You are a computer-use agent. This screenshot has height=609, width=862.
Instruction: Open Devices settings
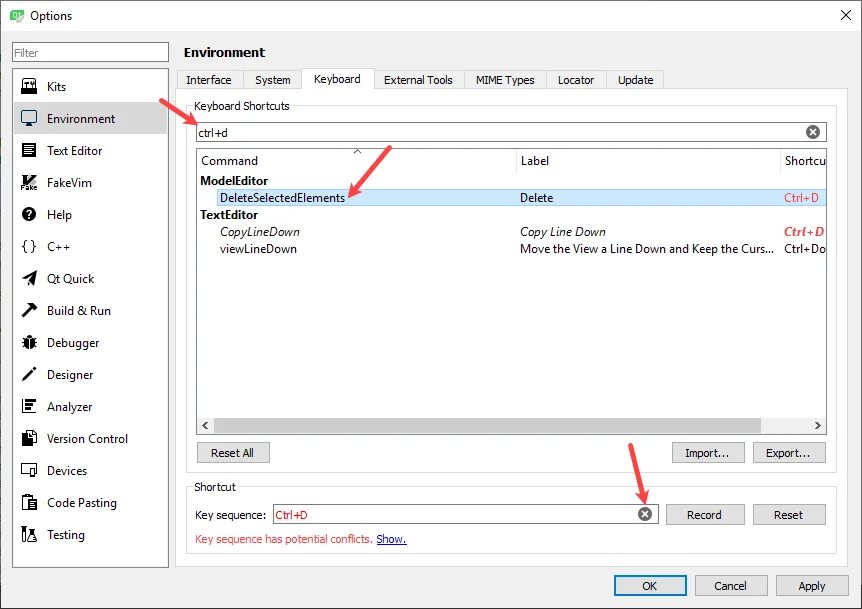[x=90, y=470]
